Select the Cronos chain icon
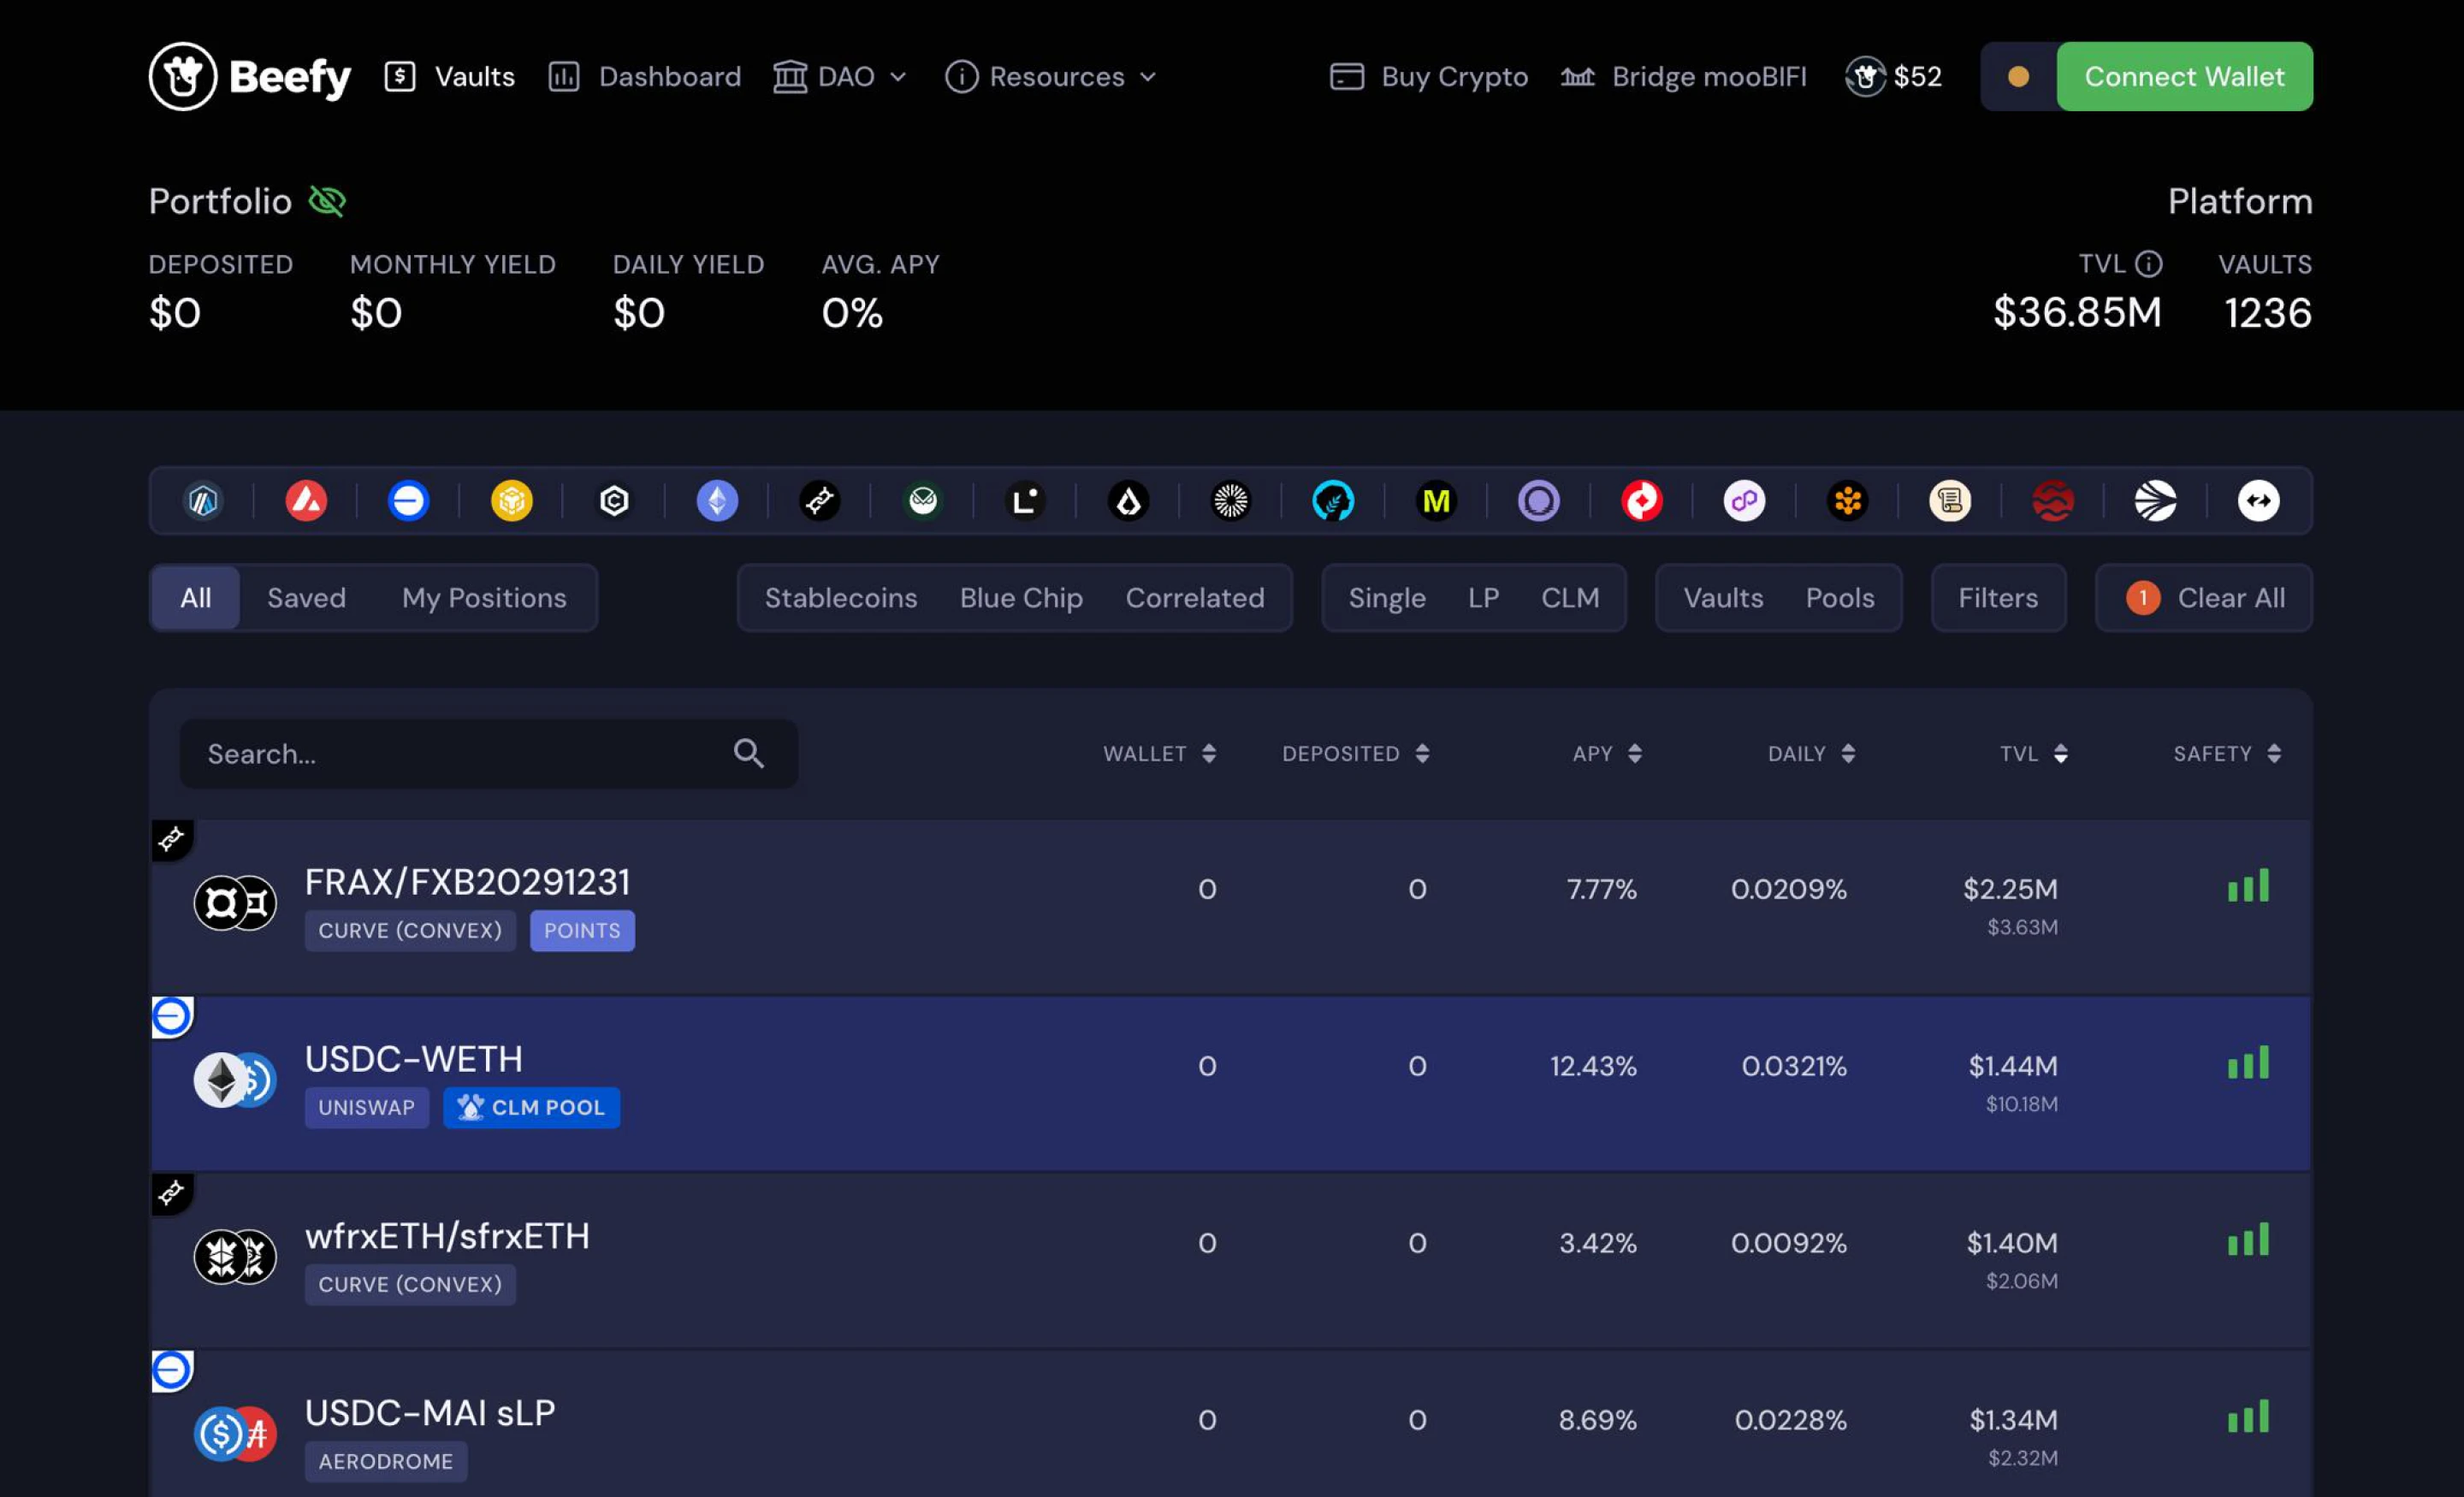This screenshot has width=2464, height=1497. (615, 500)
